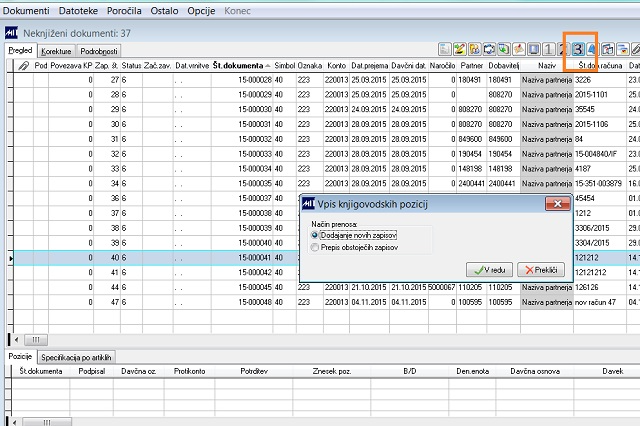This screenshot has width=640, height=426.
Task: Click the number 3 toolbar icon
Action: (579, 49)
